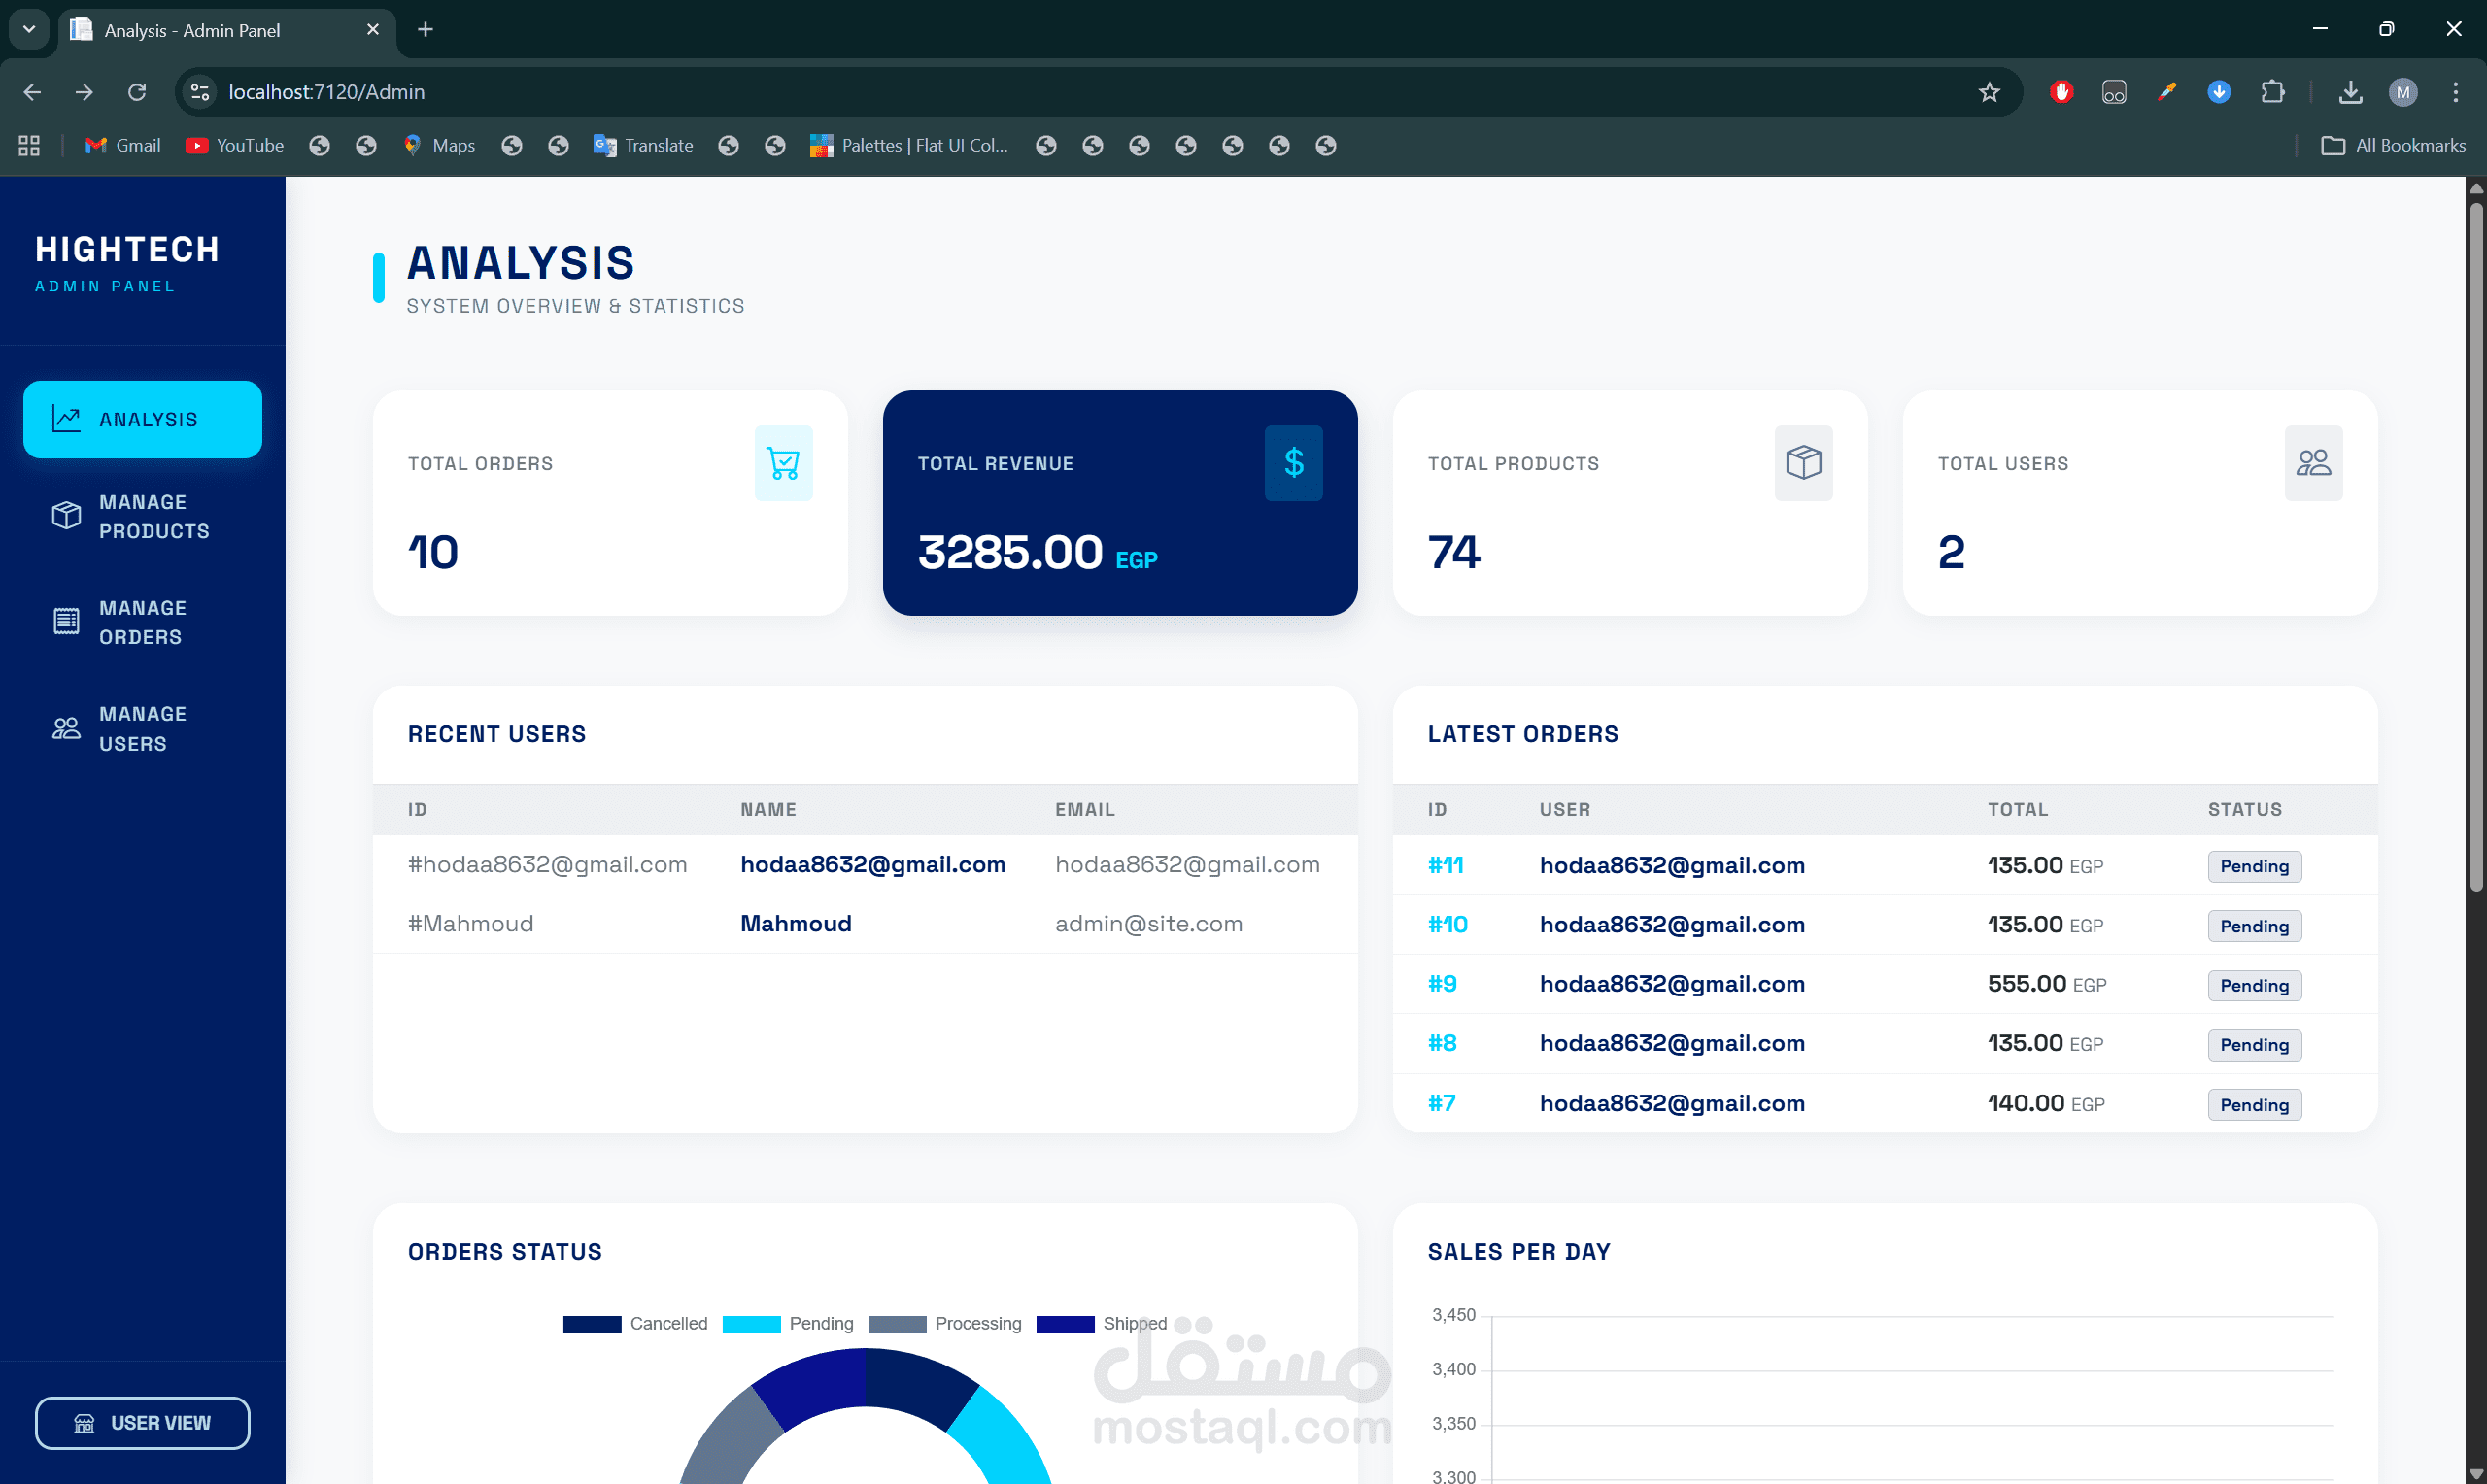Open the Gmail bookmark
This screenshot has height=1484, width=2487.
pyautogui.click(x=123, y=146)
